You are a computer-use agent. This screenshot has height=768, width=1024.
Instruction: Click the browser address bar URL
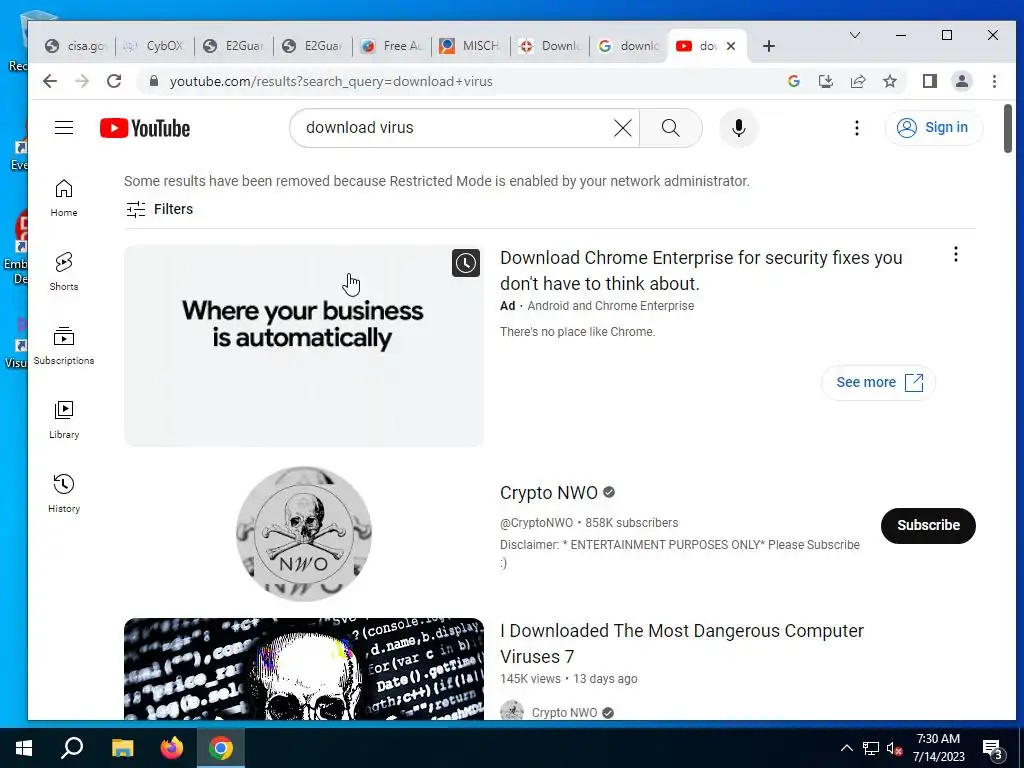[331, 82]
